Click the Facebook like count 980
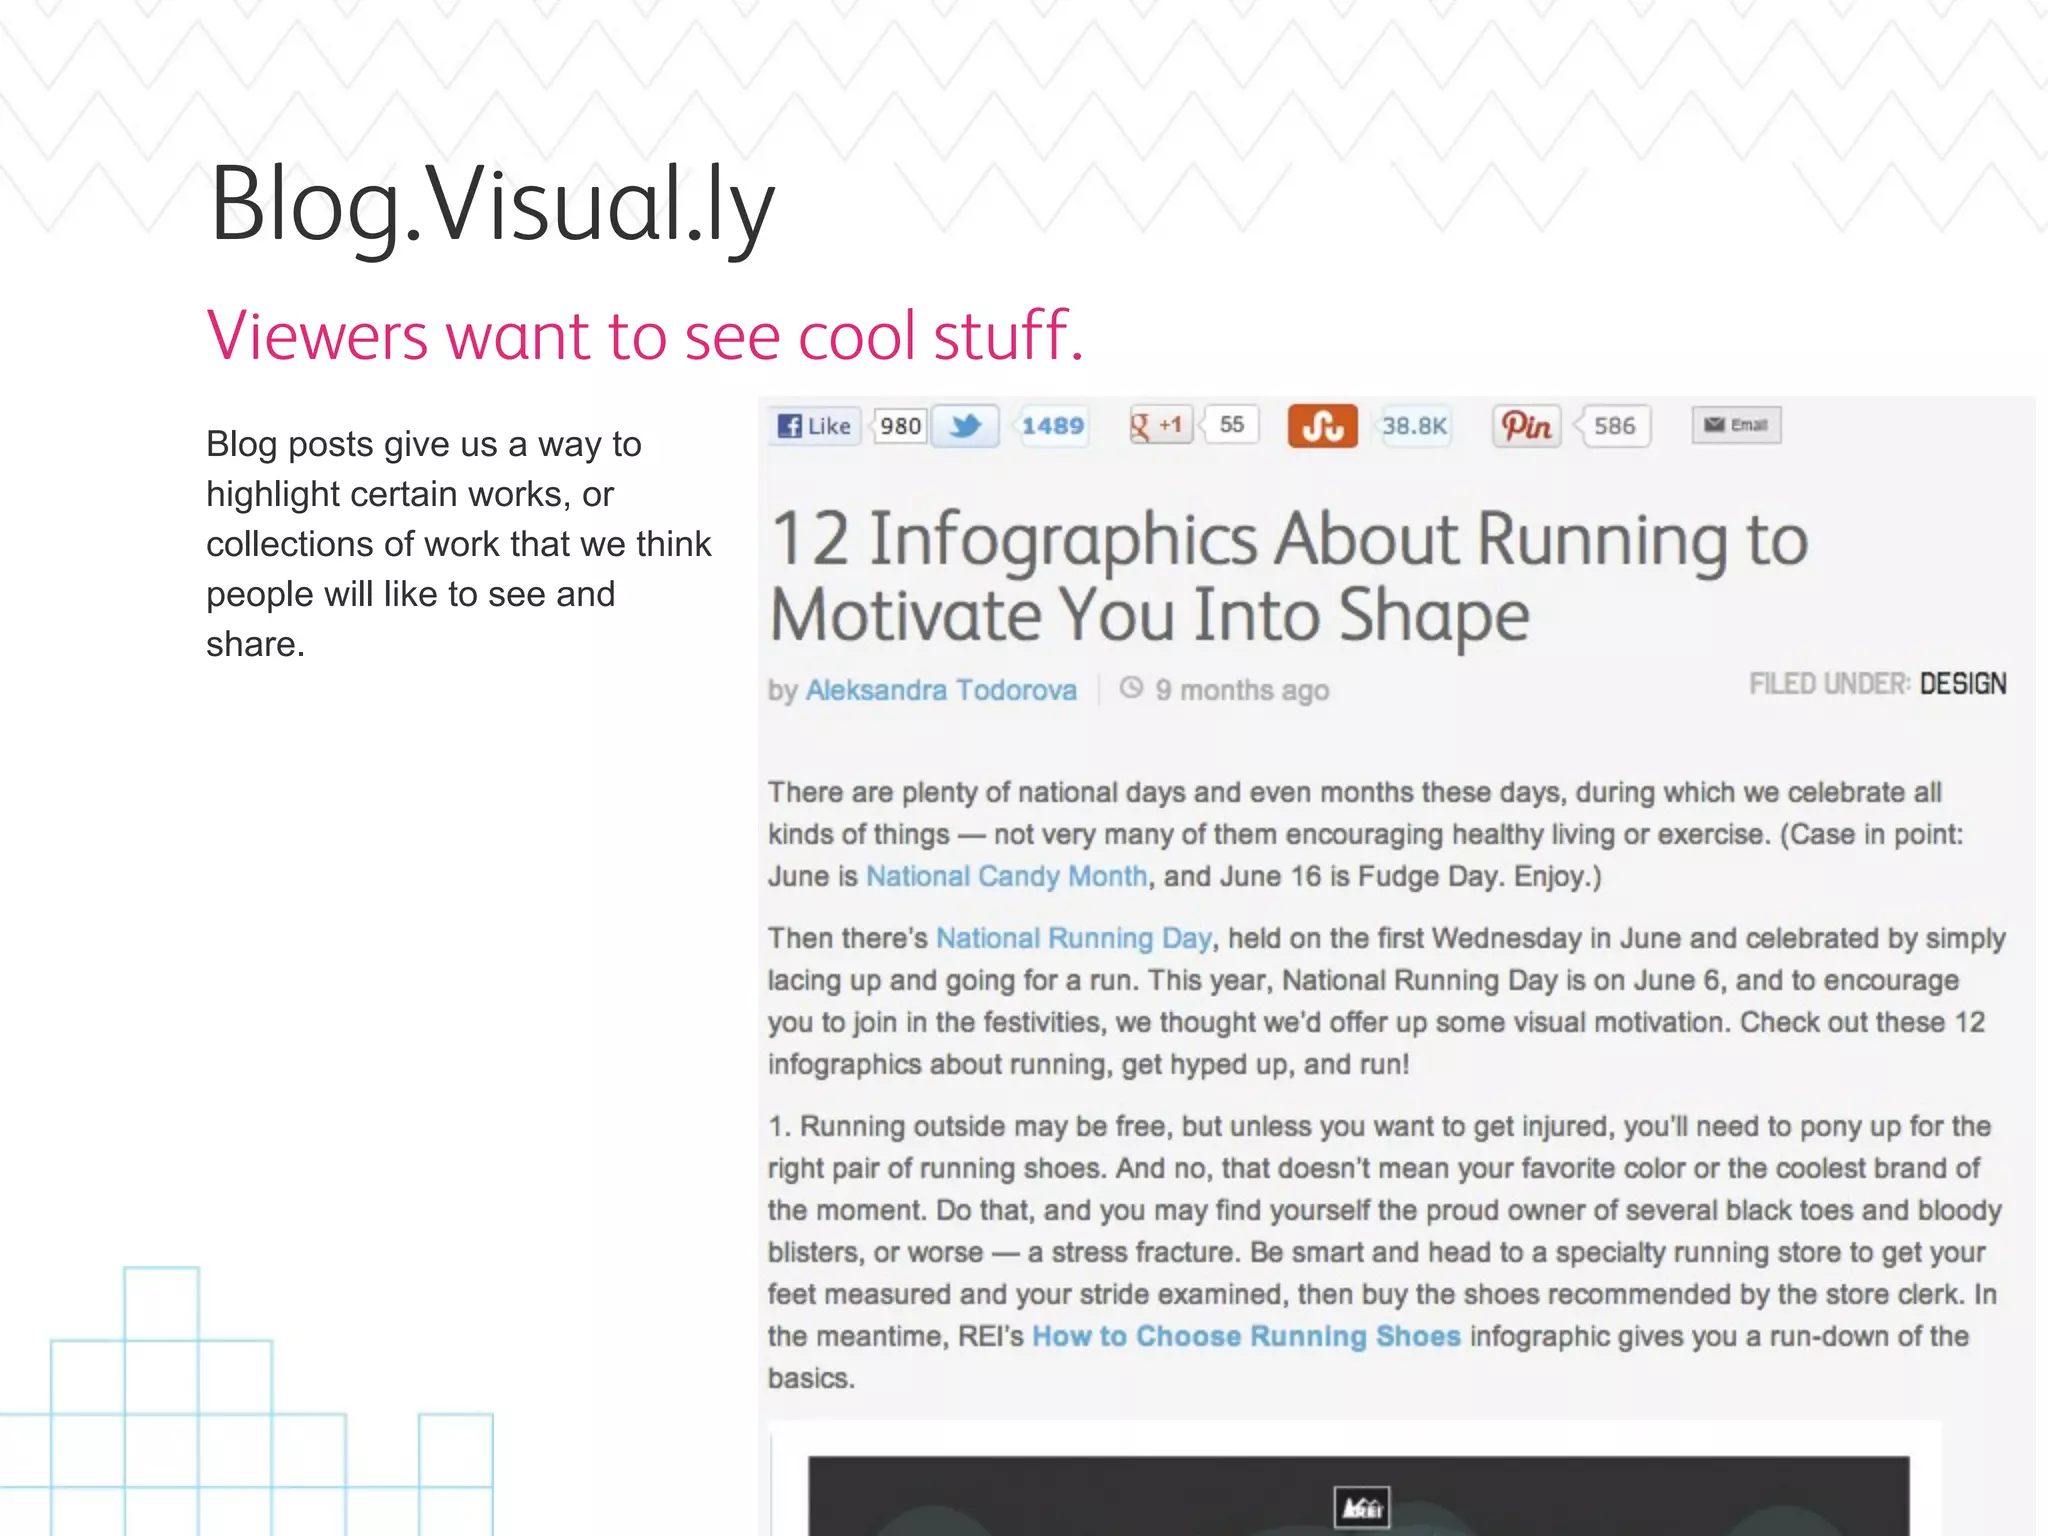This screenshot has height=1536, width=2048. click(x=900, y=426)
